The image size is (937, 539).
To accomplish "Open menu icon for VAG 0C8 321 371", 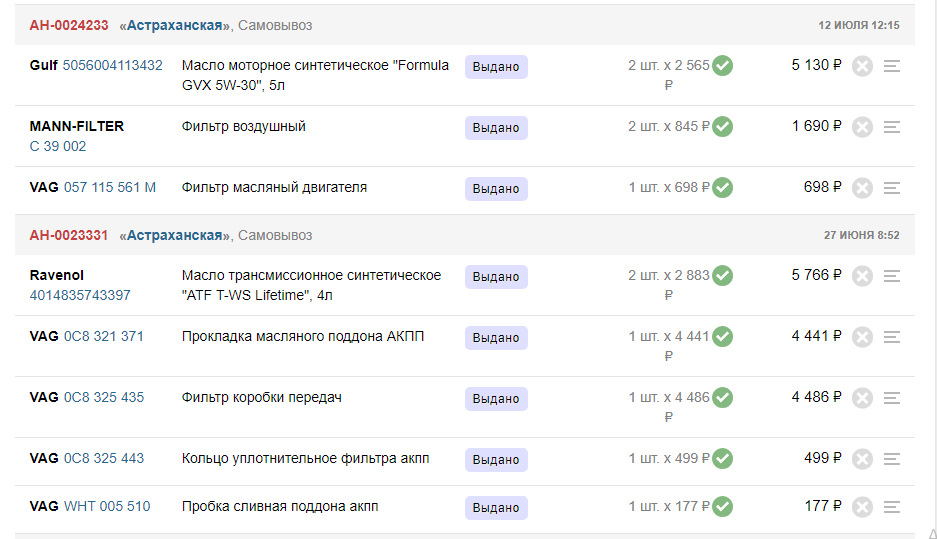I will click(892, 336).
